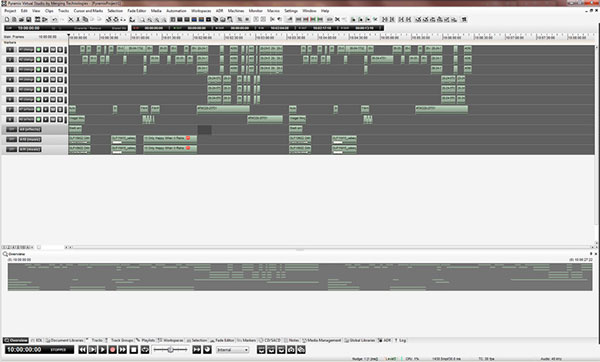Click the track 8 number button in the header
This screenshot has width=600, height=362.
[10, 119]
